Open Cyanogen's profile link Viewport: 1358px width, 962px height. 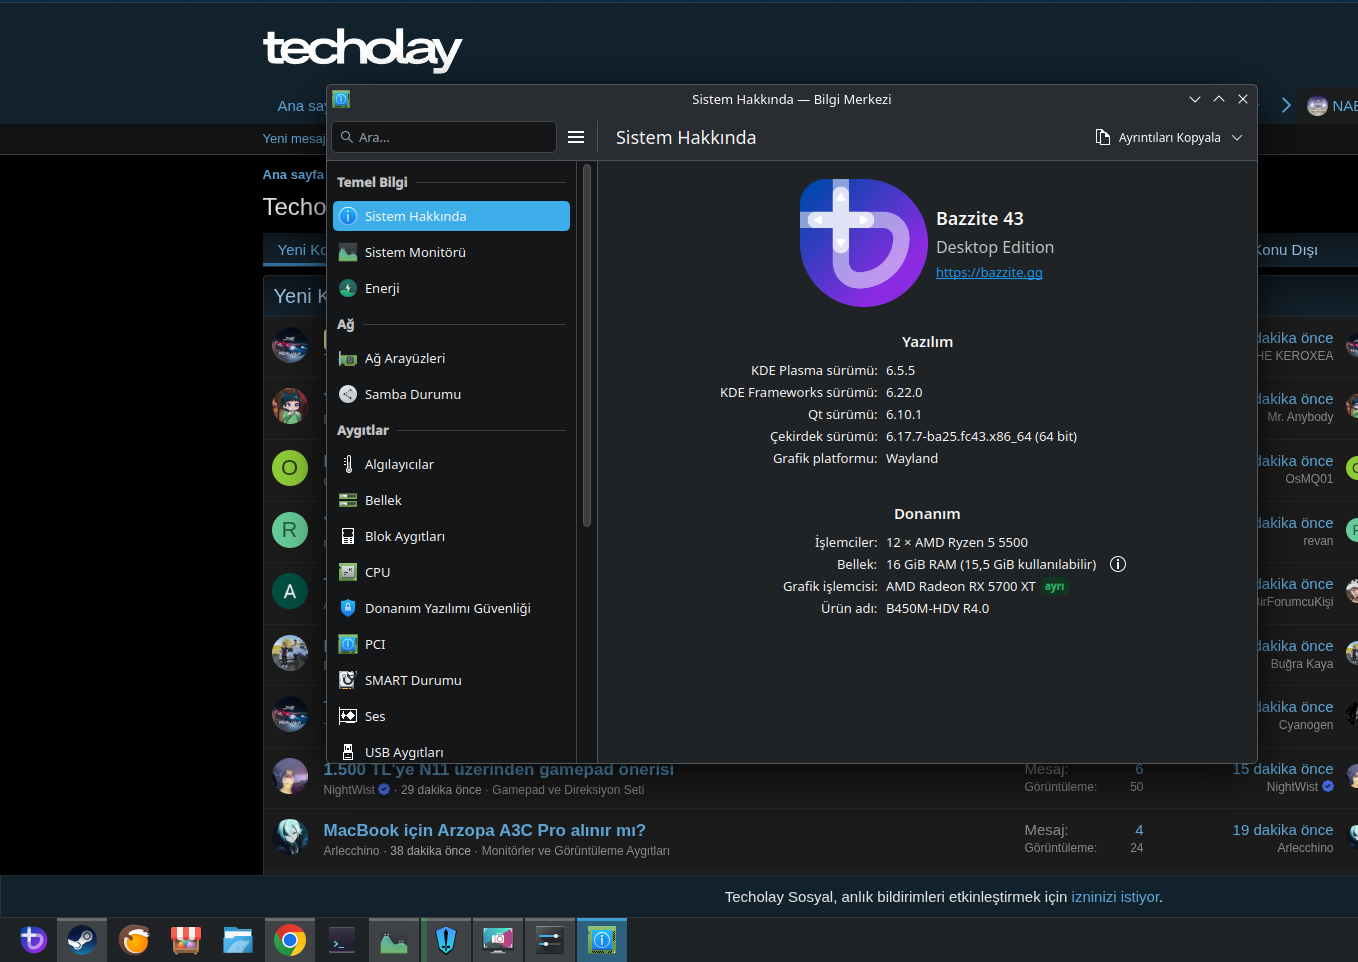pos(1306,725)
